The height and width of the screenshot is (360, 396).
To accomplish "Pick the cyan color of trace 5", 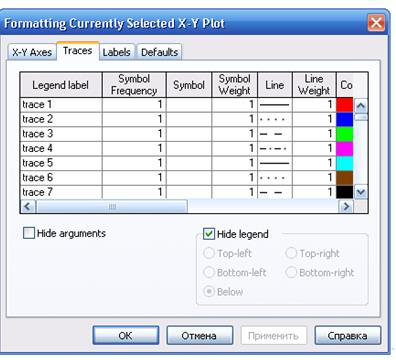I will 345,163.
